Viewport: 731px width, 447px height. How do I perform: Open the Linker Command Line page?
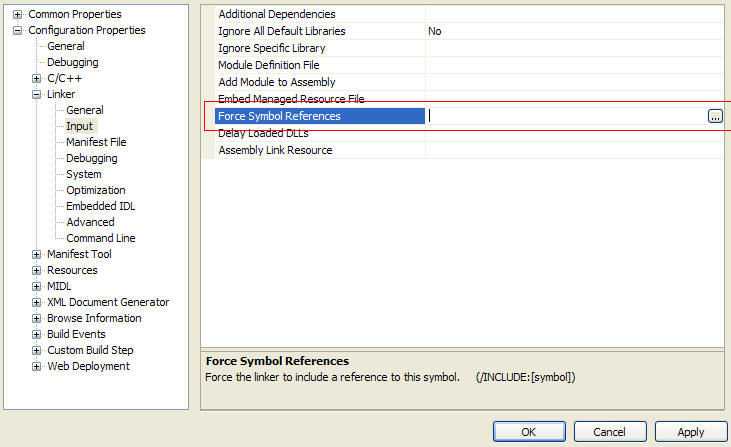(100, 238)
